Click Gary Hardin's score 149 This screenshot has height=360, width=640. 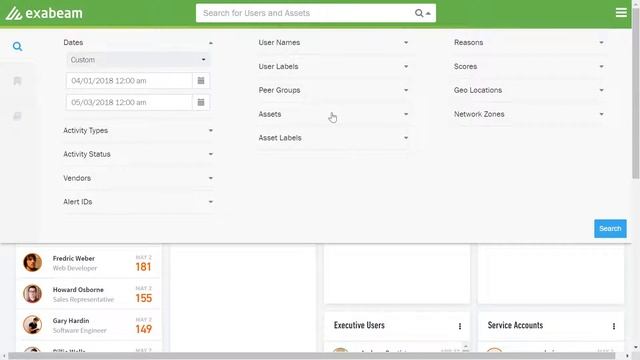point(143,329)
